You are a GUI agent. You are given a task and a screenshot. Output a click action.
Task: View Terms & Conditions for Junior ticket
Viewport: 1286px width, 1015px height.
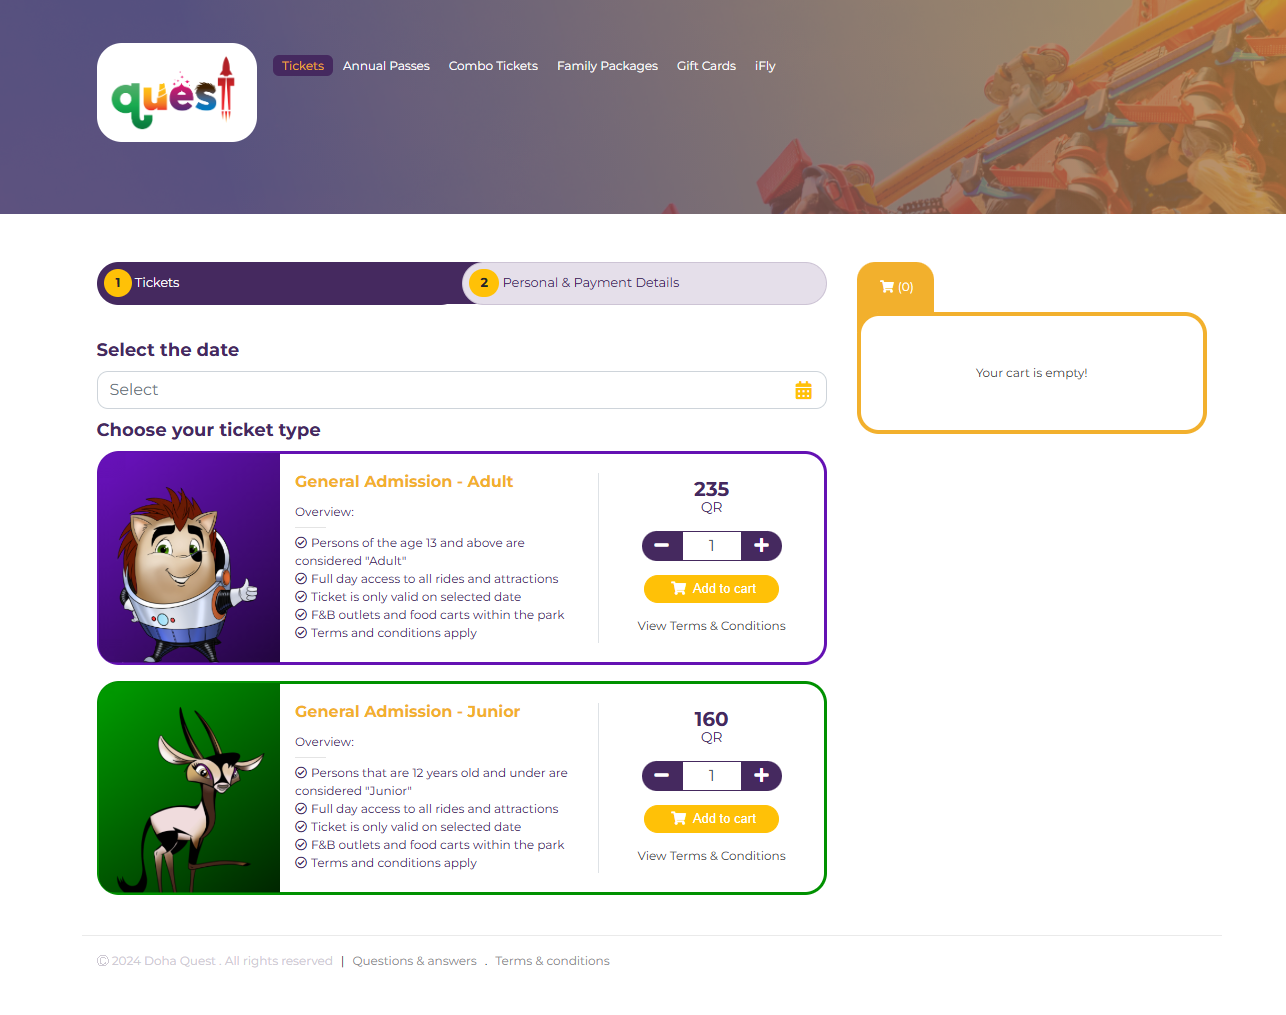711,856
